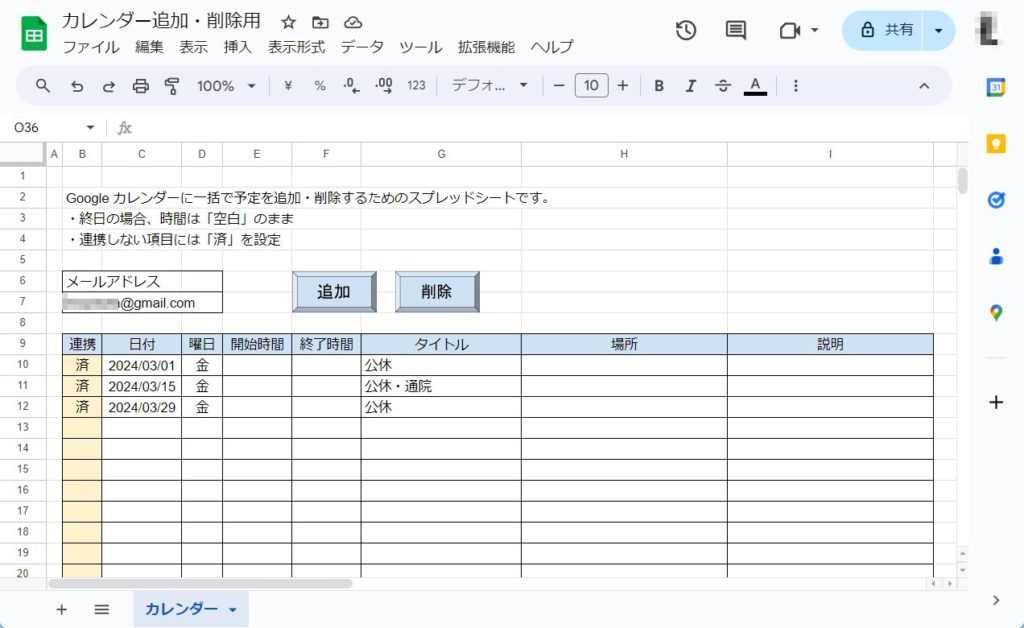Viewport: 1024px width, 628px height.
Task: Open the カレンダー sheet tab menu arrow
Action: click(233, 610)
